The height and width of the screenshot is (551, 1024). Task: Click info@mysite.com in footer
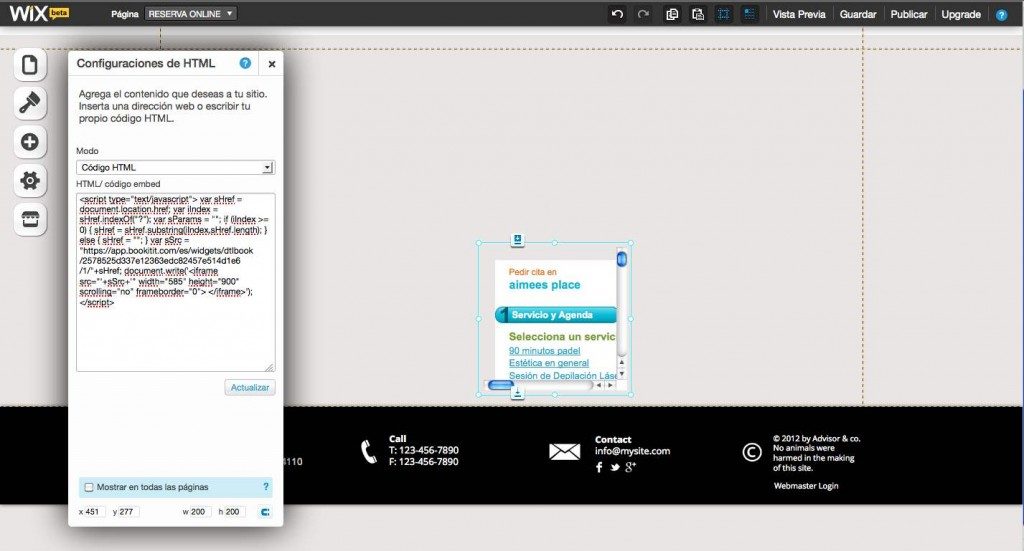coord(632,450)
